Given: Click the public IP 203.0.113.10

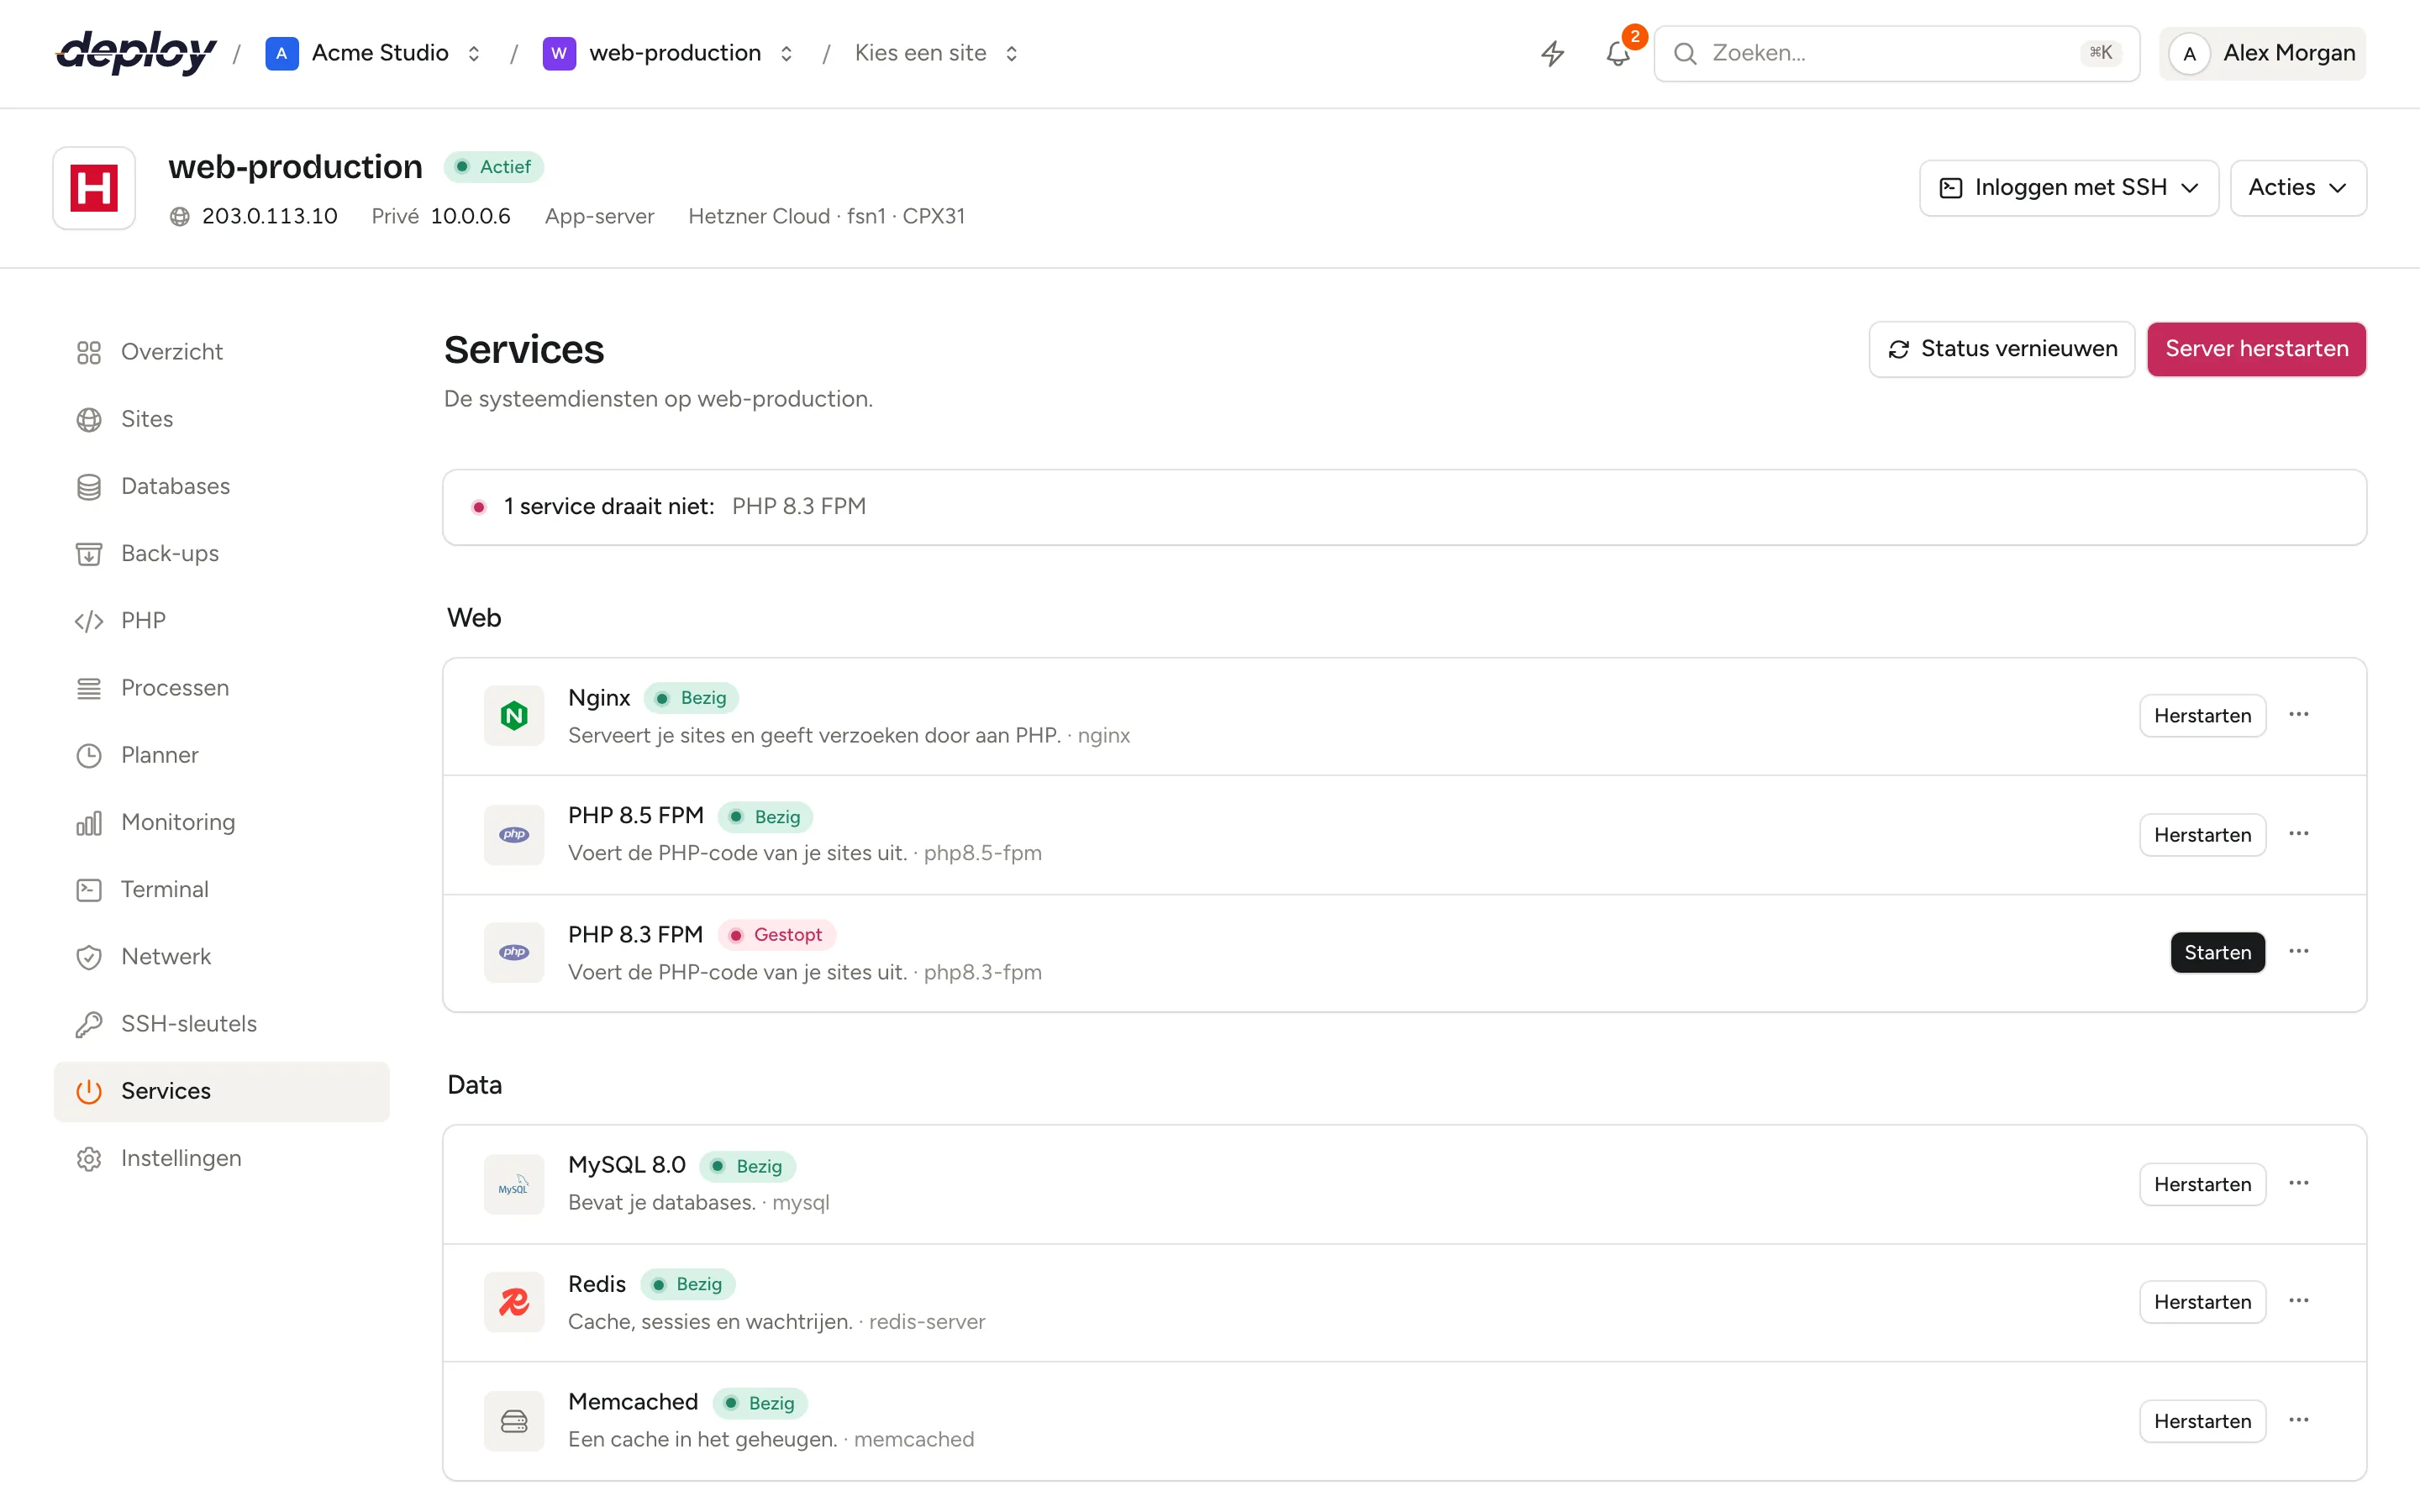Looking at the screenshot, I should click(x=269, y=216).
